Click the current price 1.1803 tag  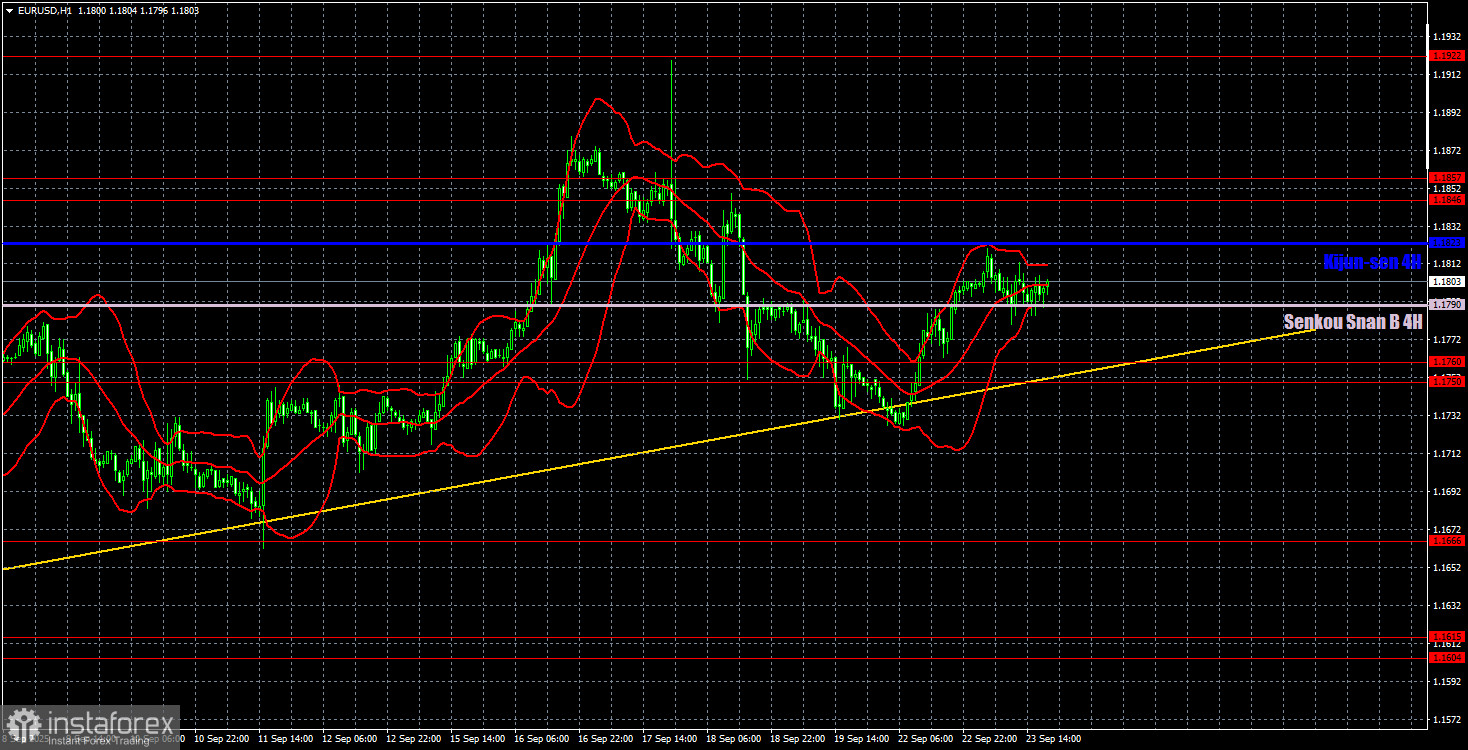point(1447,283)
